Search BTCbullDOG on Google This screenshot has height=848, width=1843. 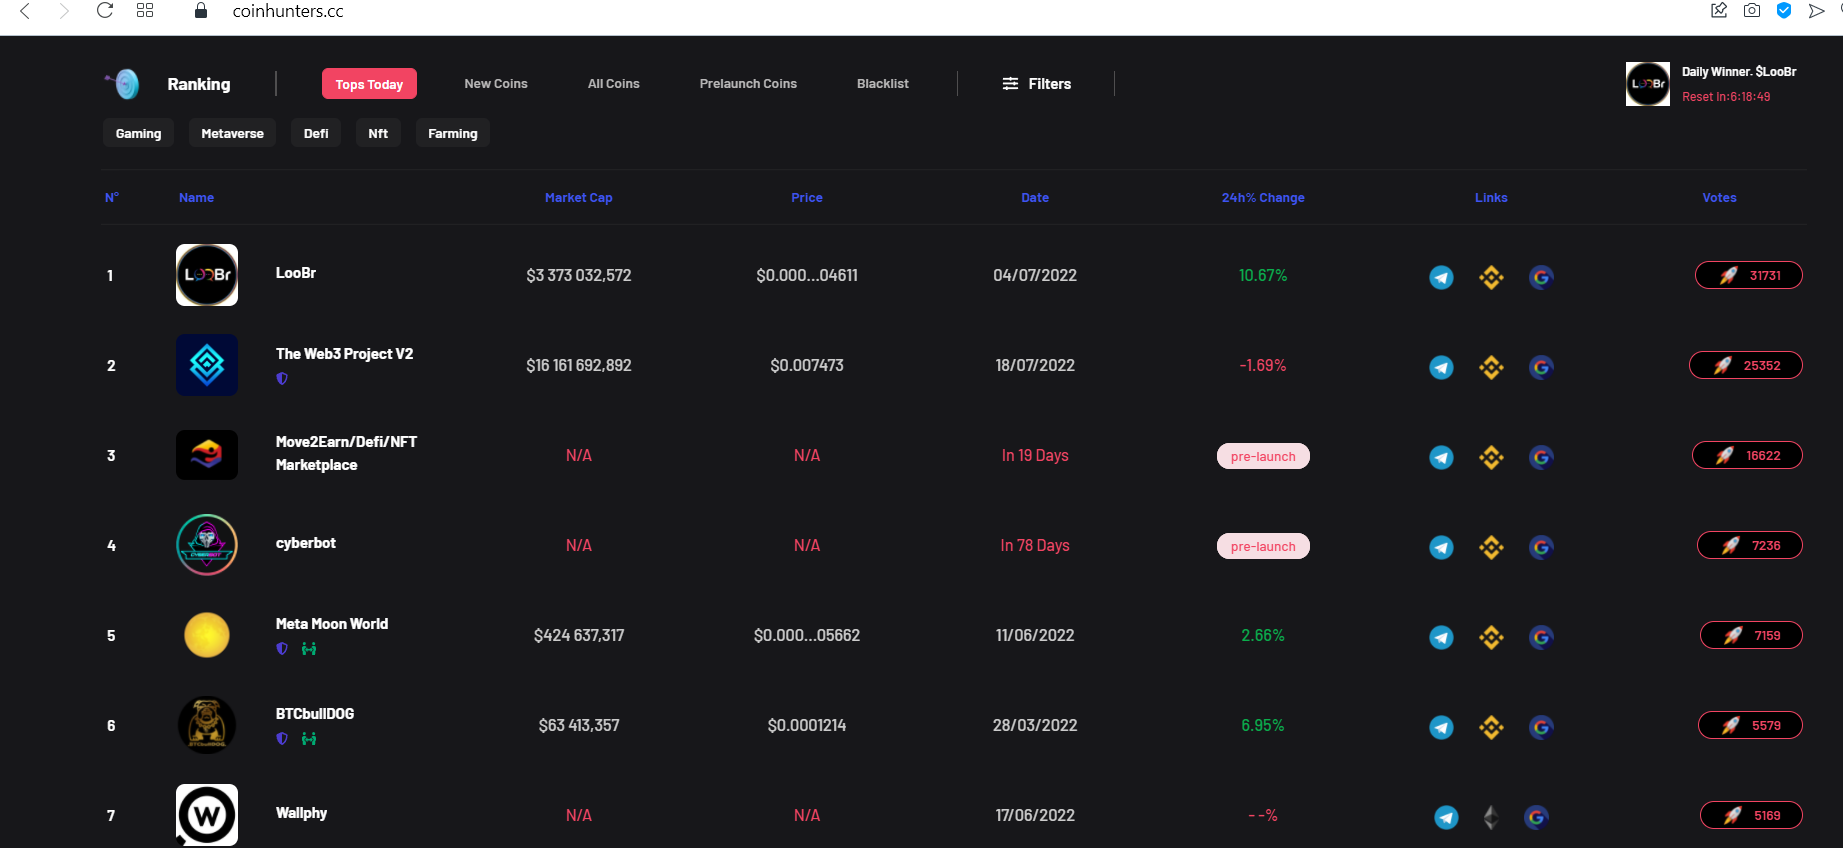pyautogui.click(x=1541, y=727)
